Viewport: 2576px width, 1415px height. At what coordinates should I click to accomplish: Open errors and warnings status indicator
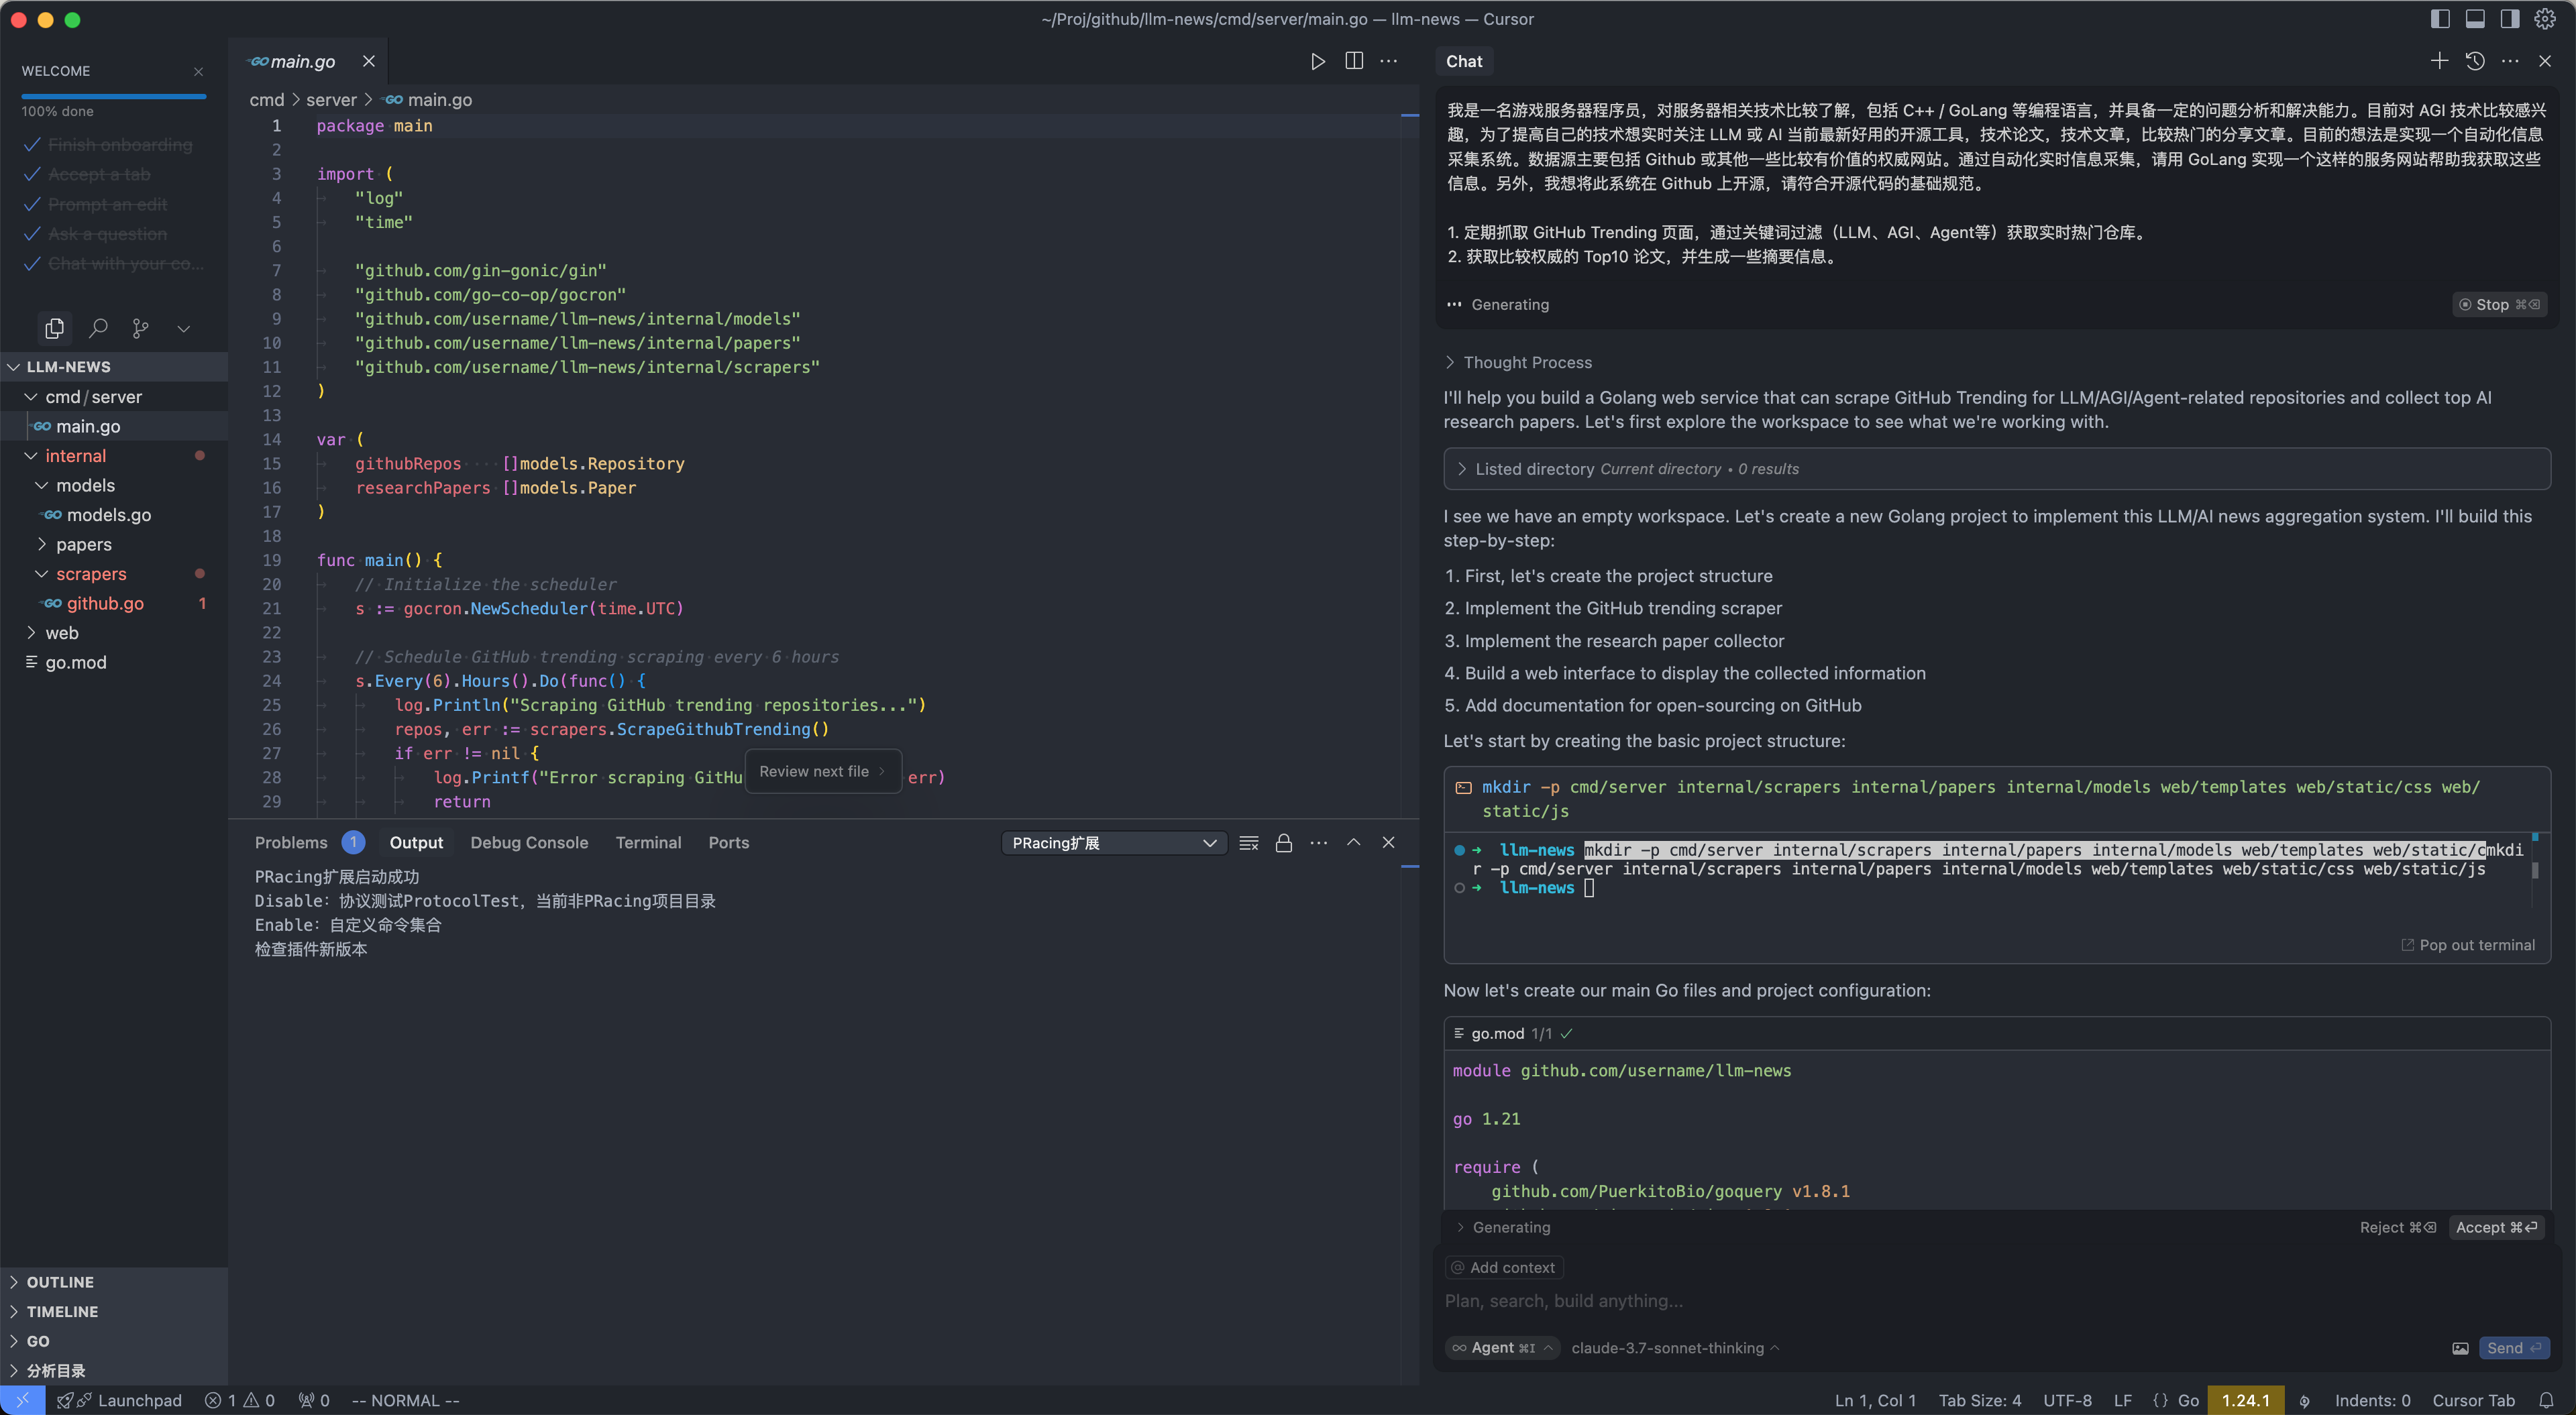[x=240, y=1400]
